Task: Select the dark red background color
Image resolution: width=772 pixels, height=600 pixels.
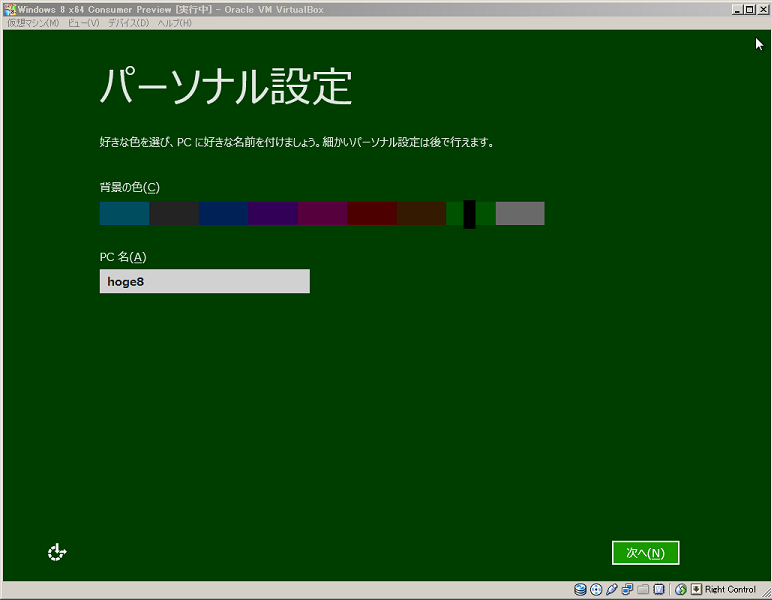Action: click(371, 213)
